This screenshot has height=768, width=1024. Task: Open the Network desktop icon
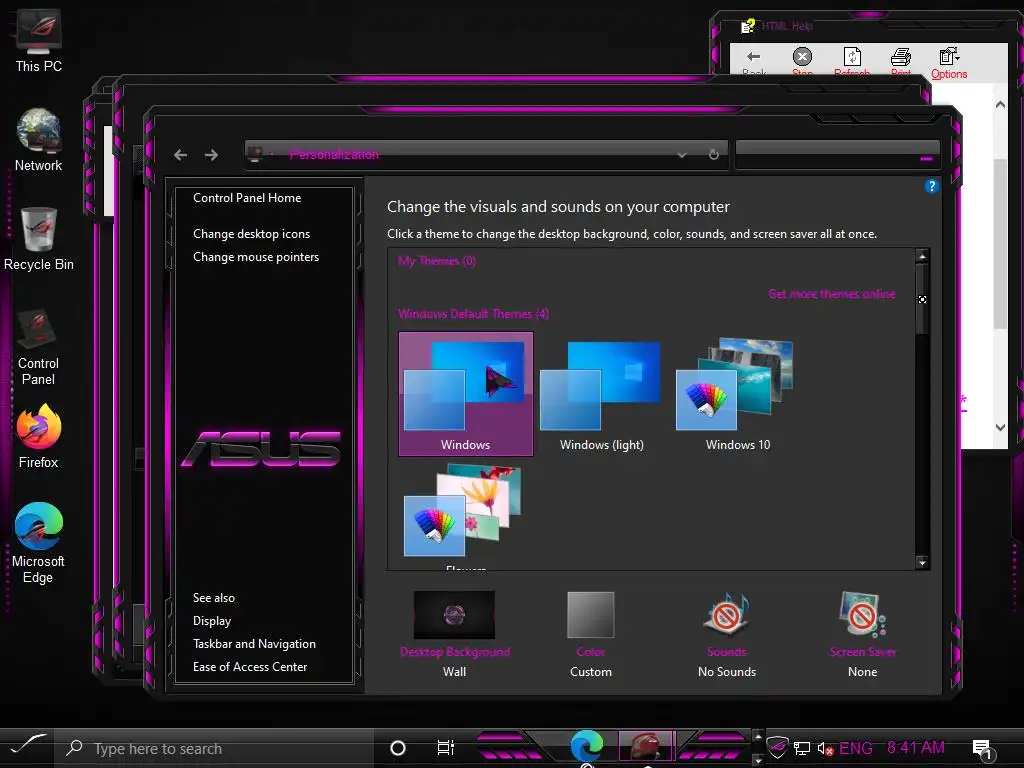tap(39, 141)
